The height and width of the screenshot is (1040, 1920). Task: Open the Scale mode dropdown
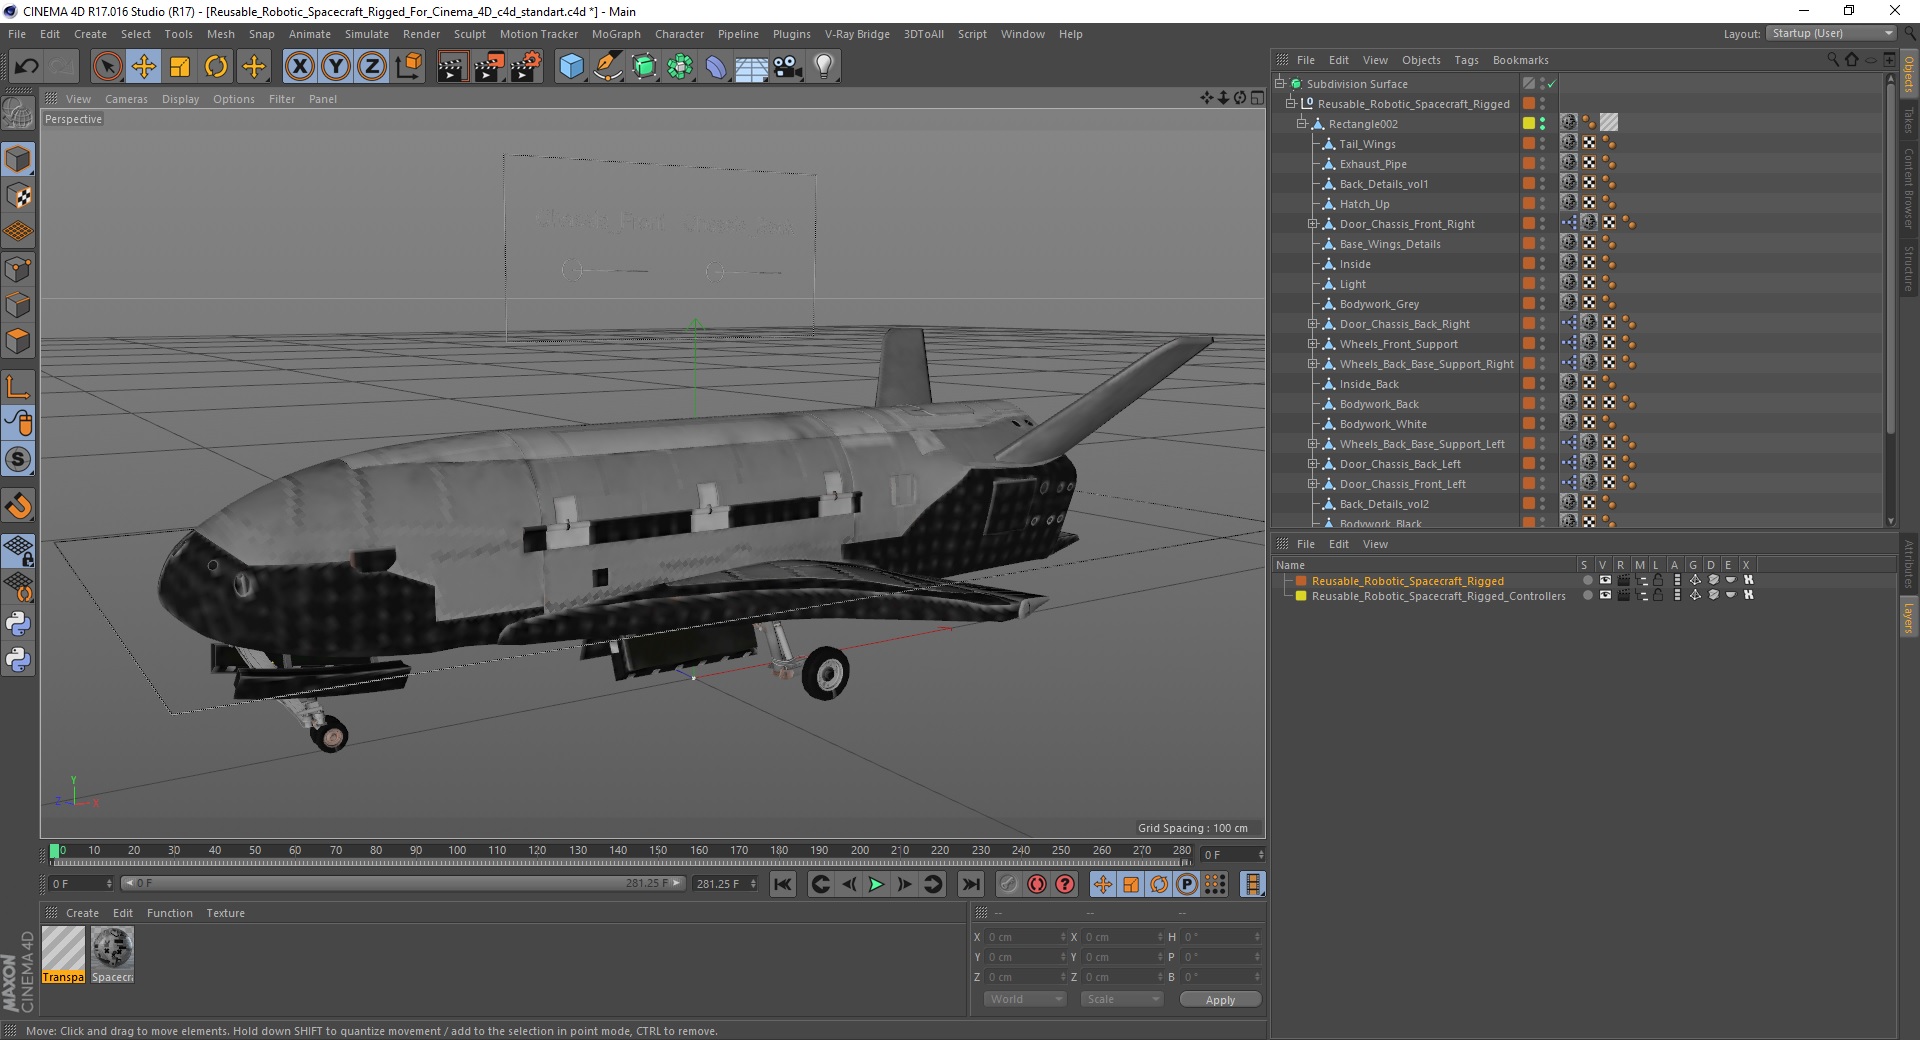coord(1122,999)
